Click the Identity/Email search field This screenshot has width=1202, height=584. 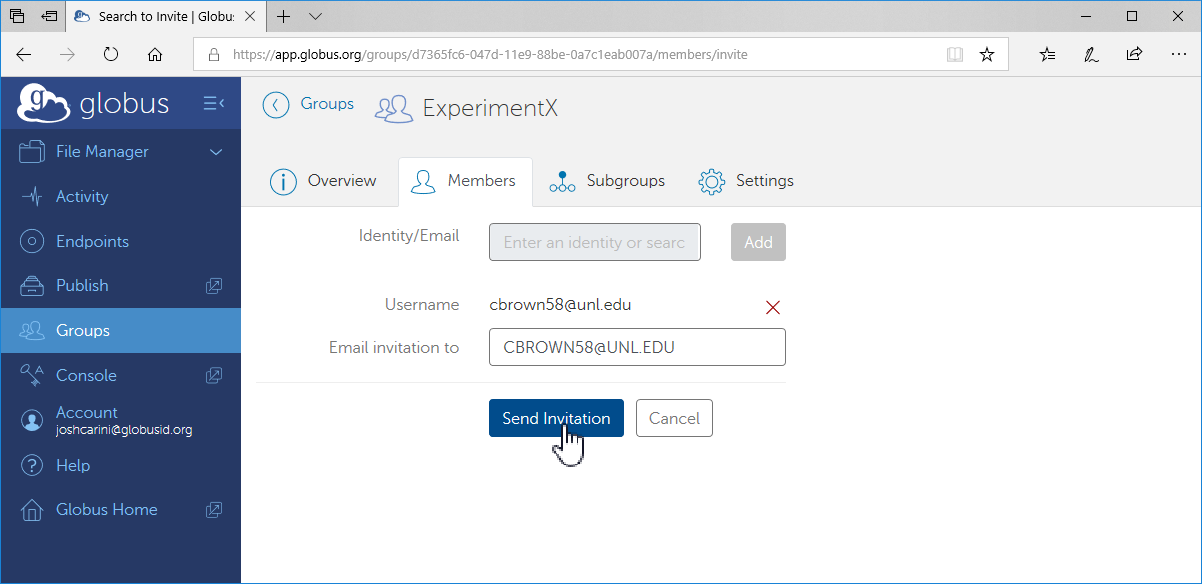point(594,242)
